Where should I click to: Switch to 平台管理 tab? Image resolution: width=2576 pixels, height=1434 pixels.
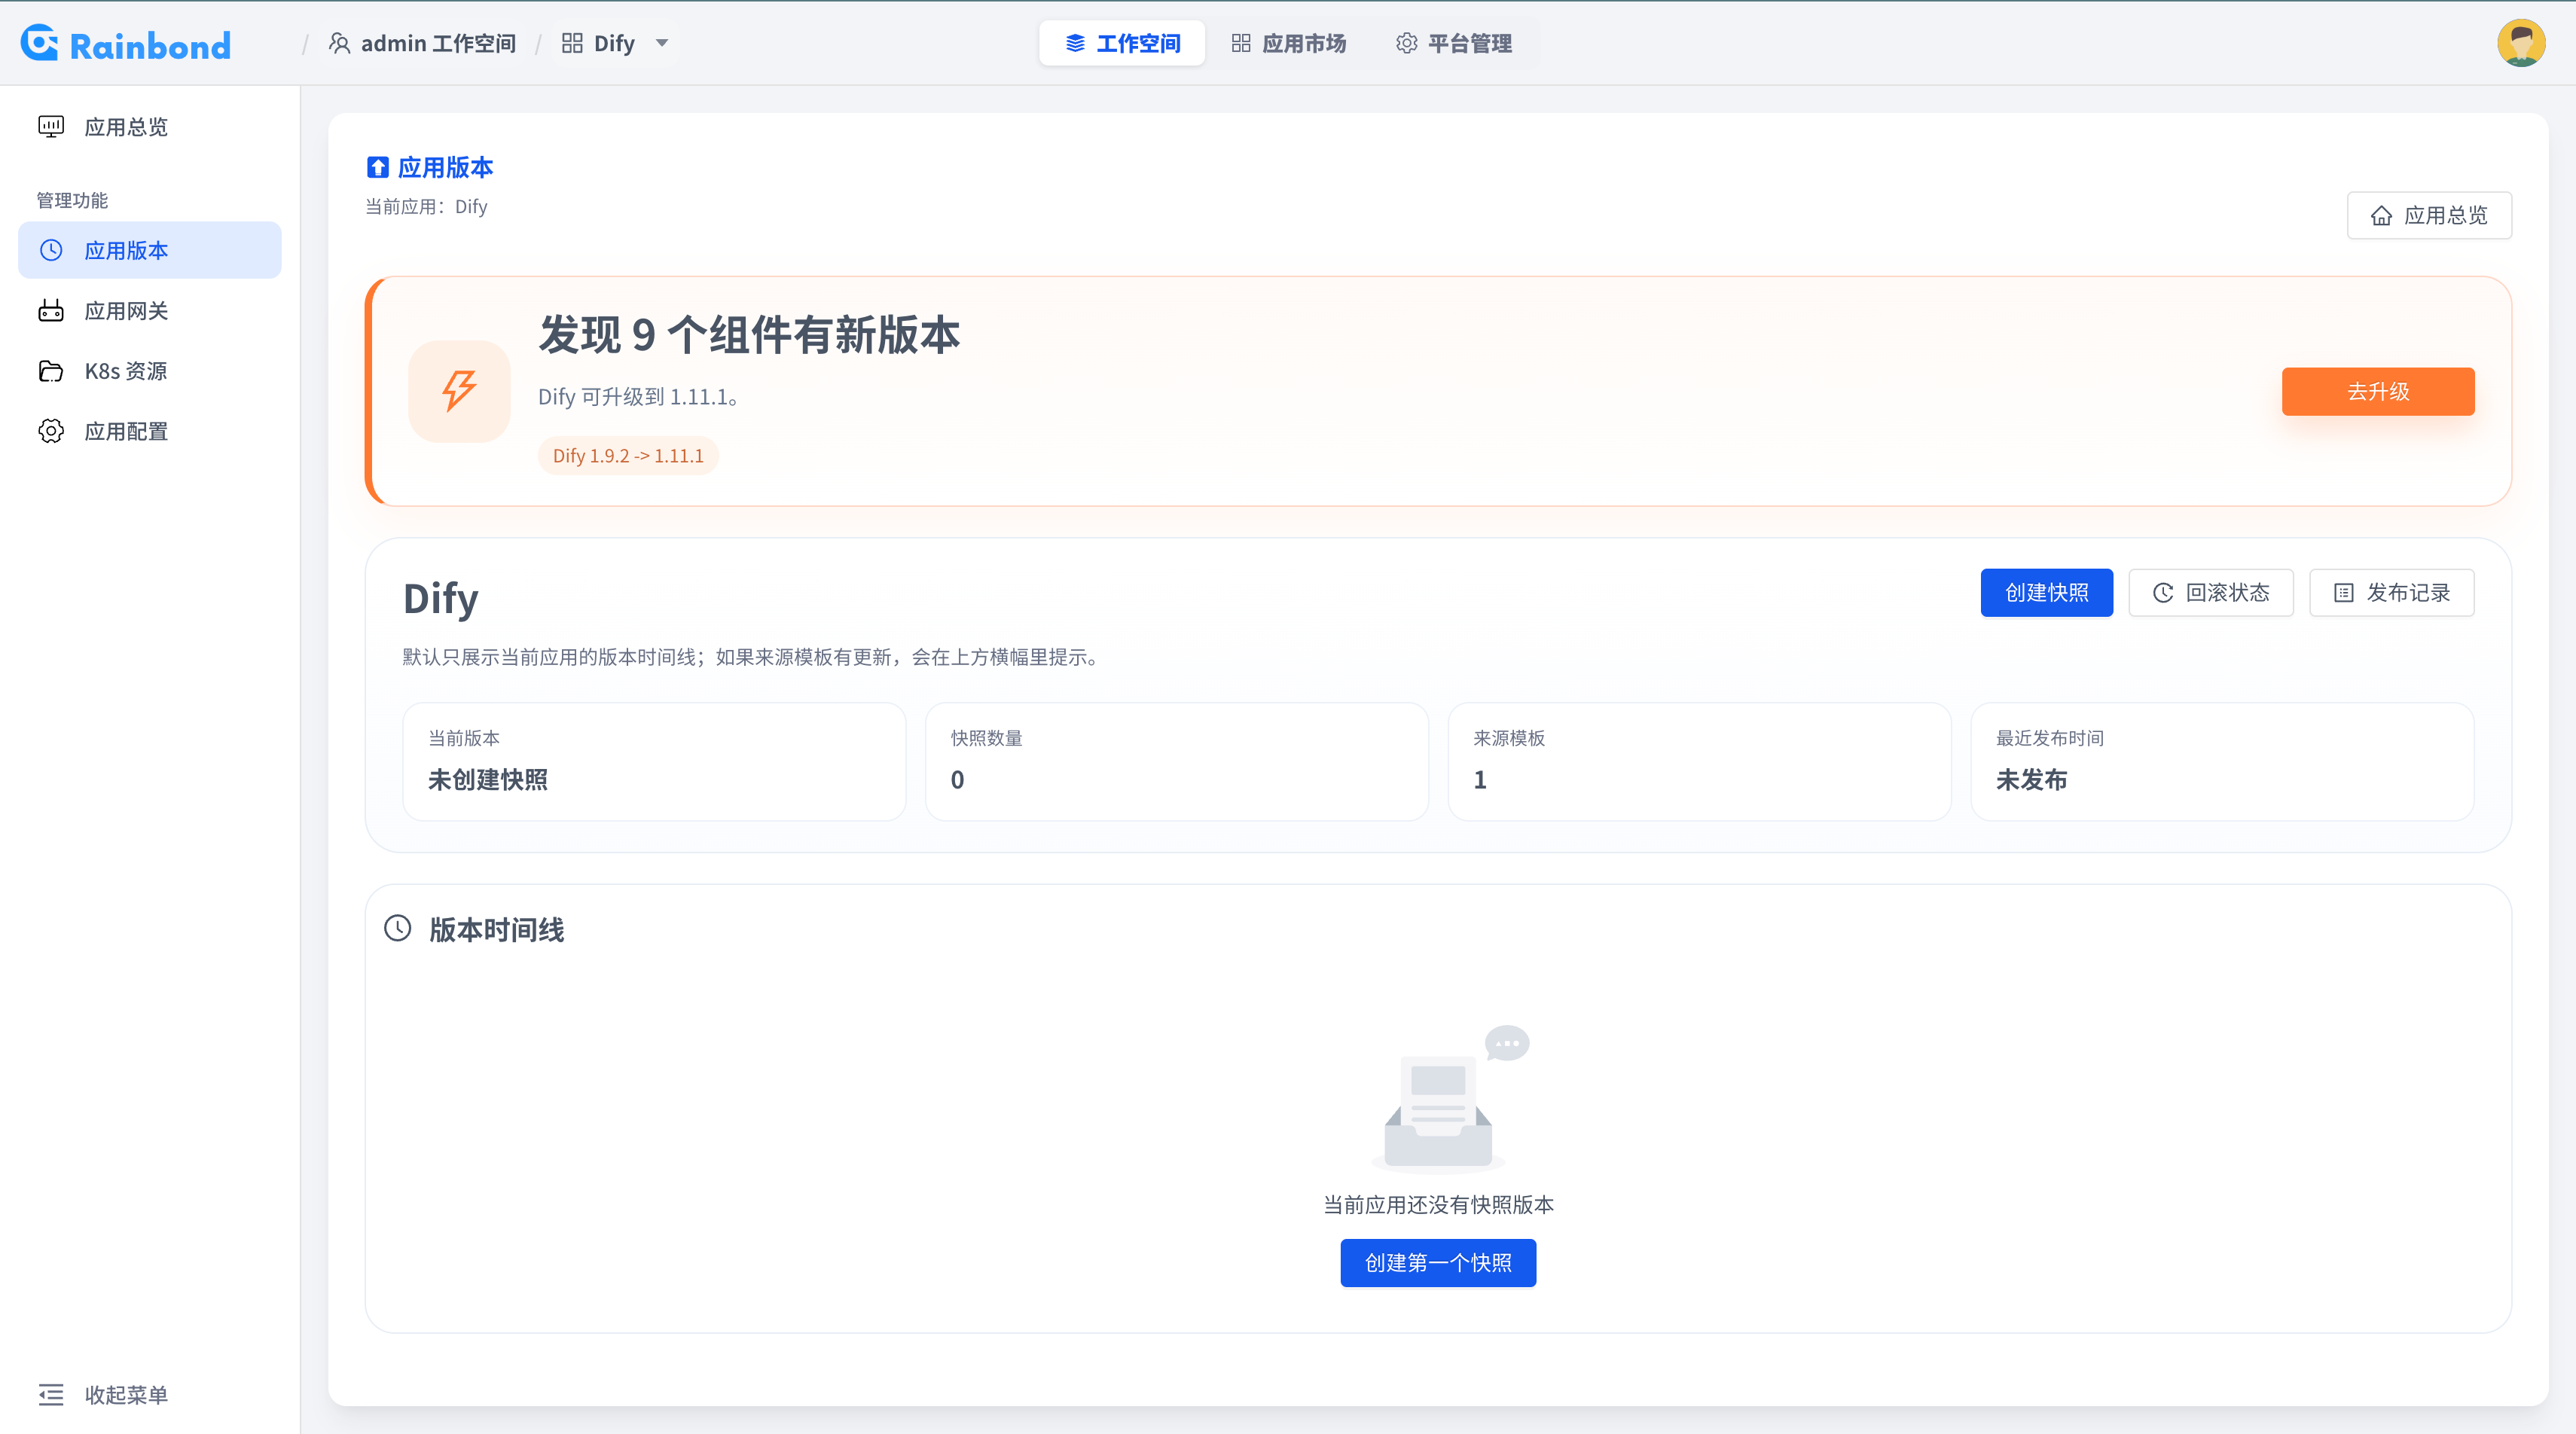coord(1454,43)
